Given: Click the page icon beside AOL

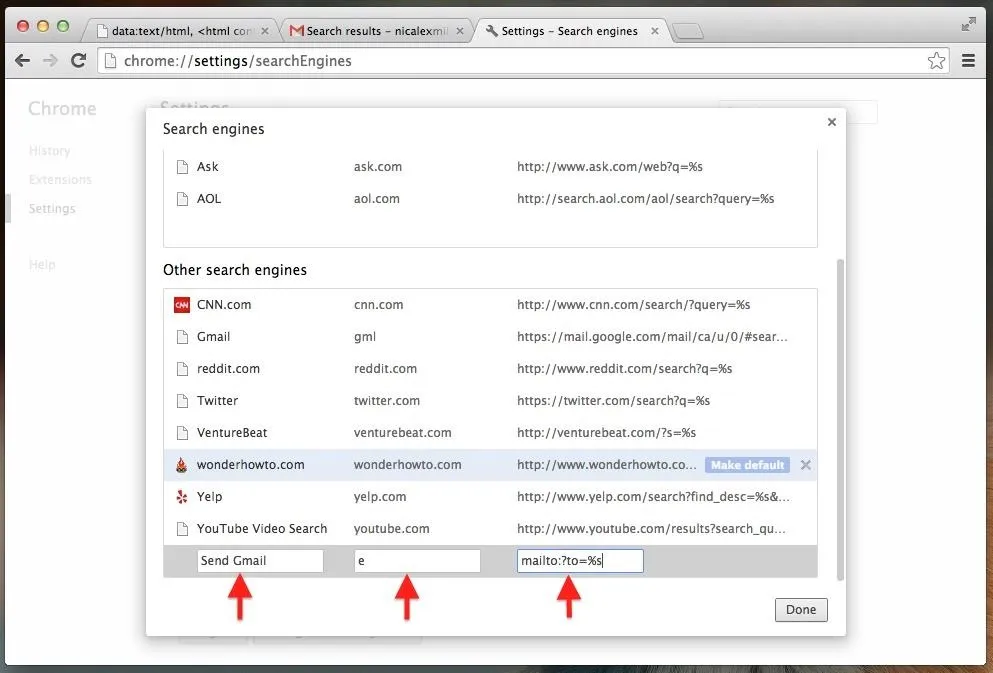Looking at the screenshot, I should click(182, 199).
